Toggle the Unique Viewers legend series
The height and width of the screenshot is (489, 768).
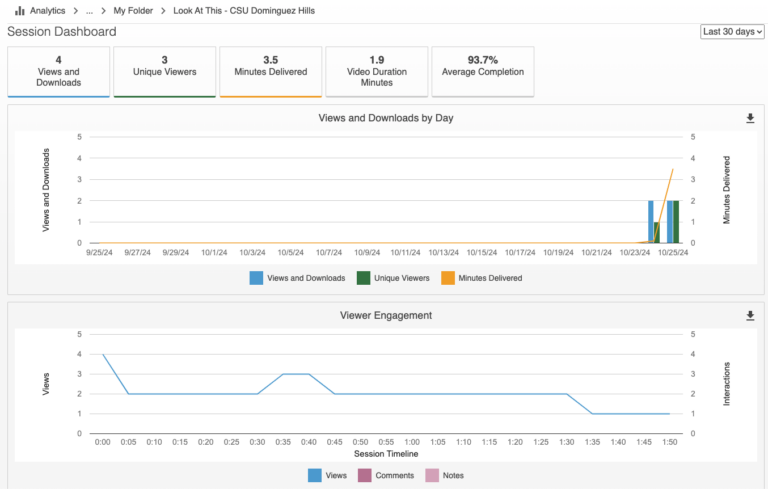[400, 278]
